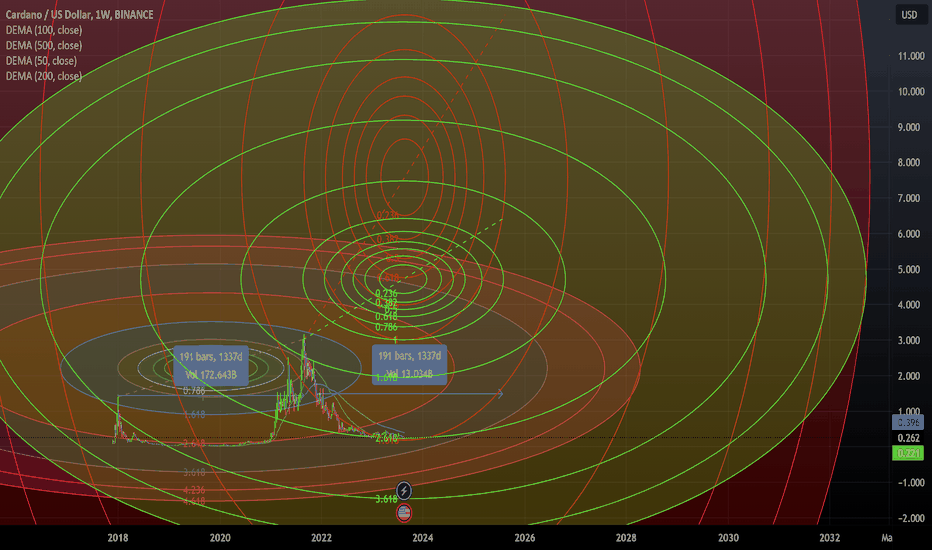Click the 2018 label on time axis
Image resolution: width=932 pixels, height=550 pixels.
click(x=118, y=538)
